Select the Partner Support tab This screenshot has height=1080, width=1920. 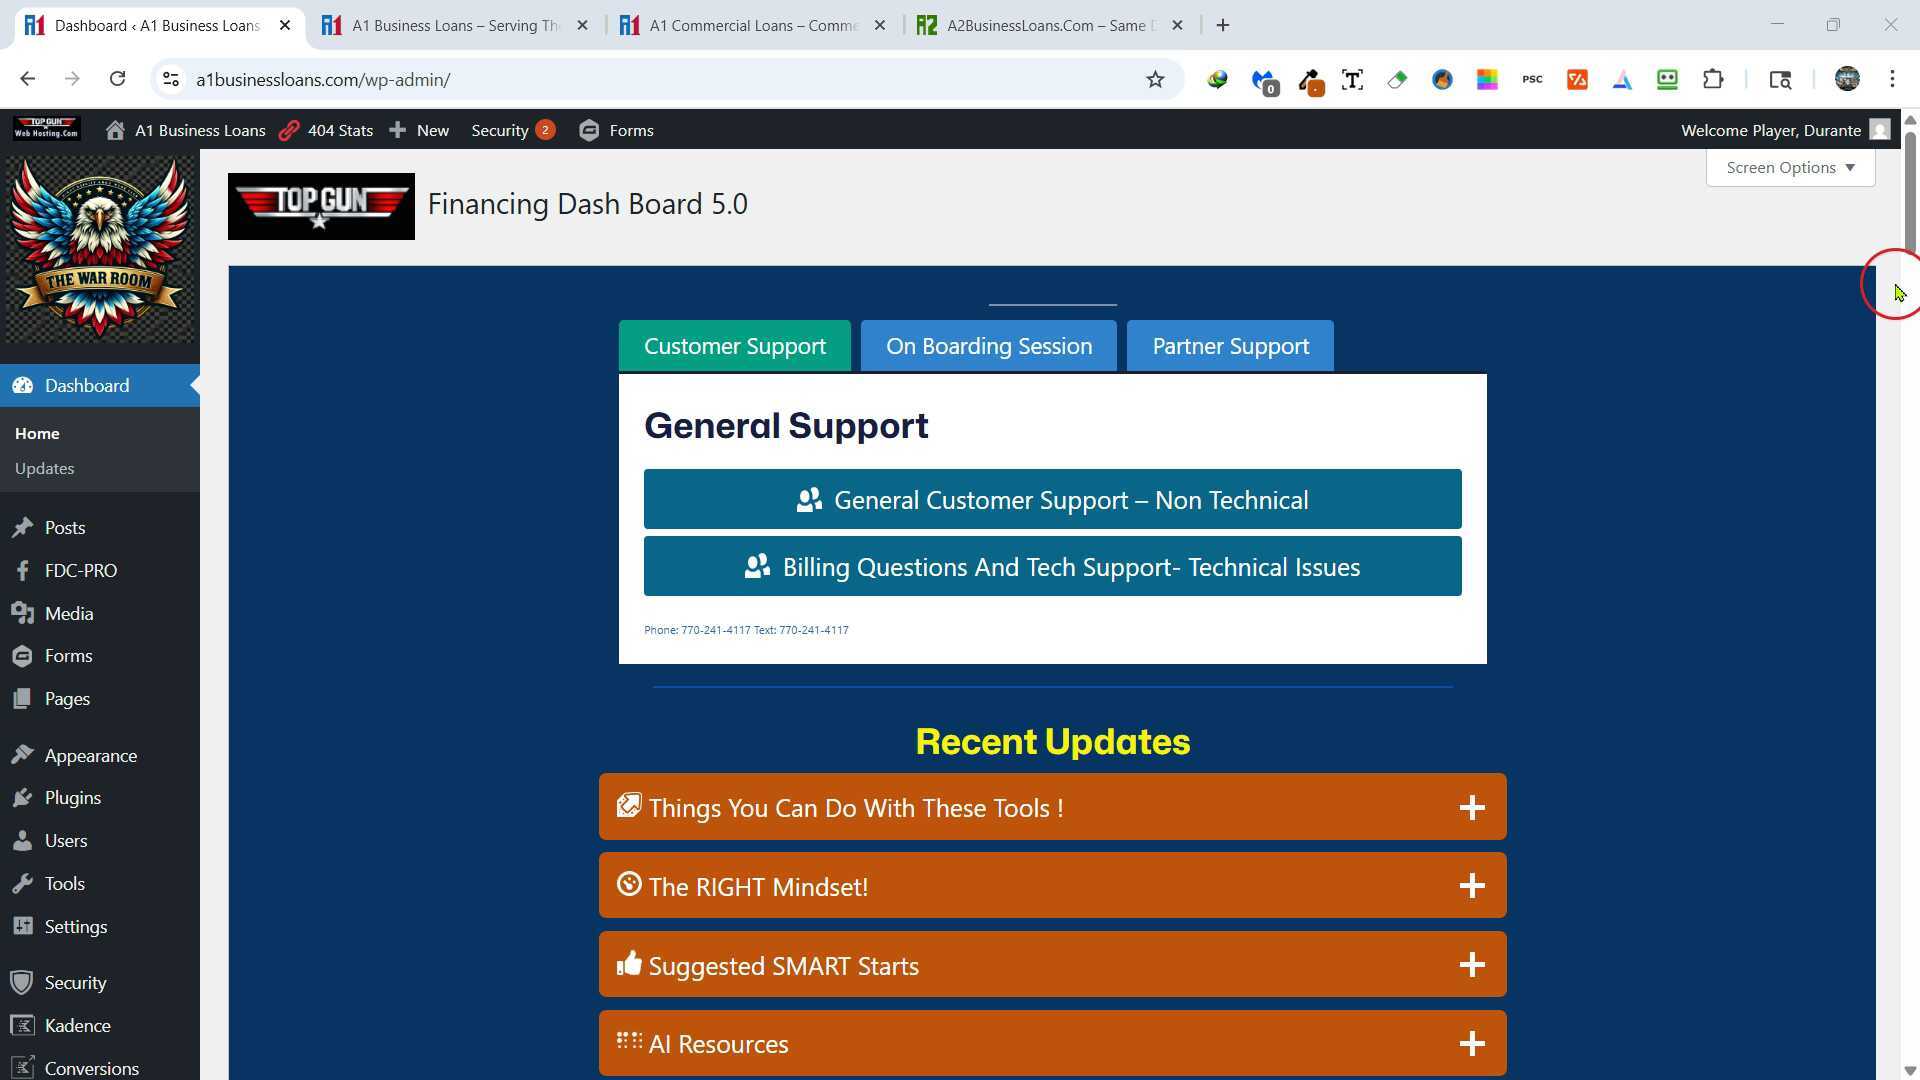coord(1230,345)
